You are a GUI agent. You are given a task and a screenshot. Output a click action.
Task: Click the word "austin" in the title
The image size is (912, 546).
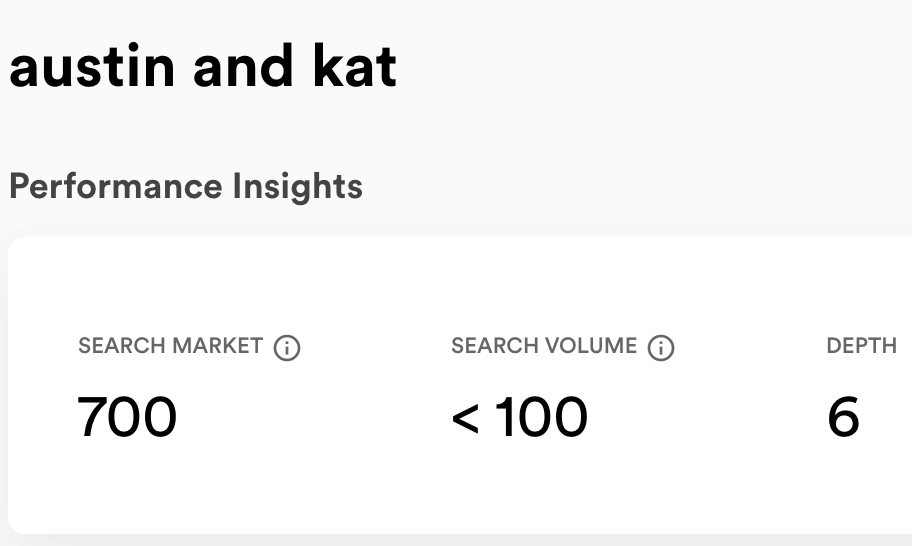92,66
